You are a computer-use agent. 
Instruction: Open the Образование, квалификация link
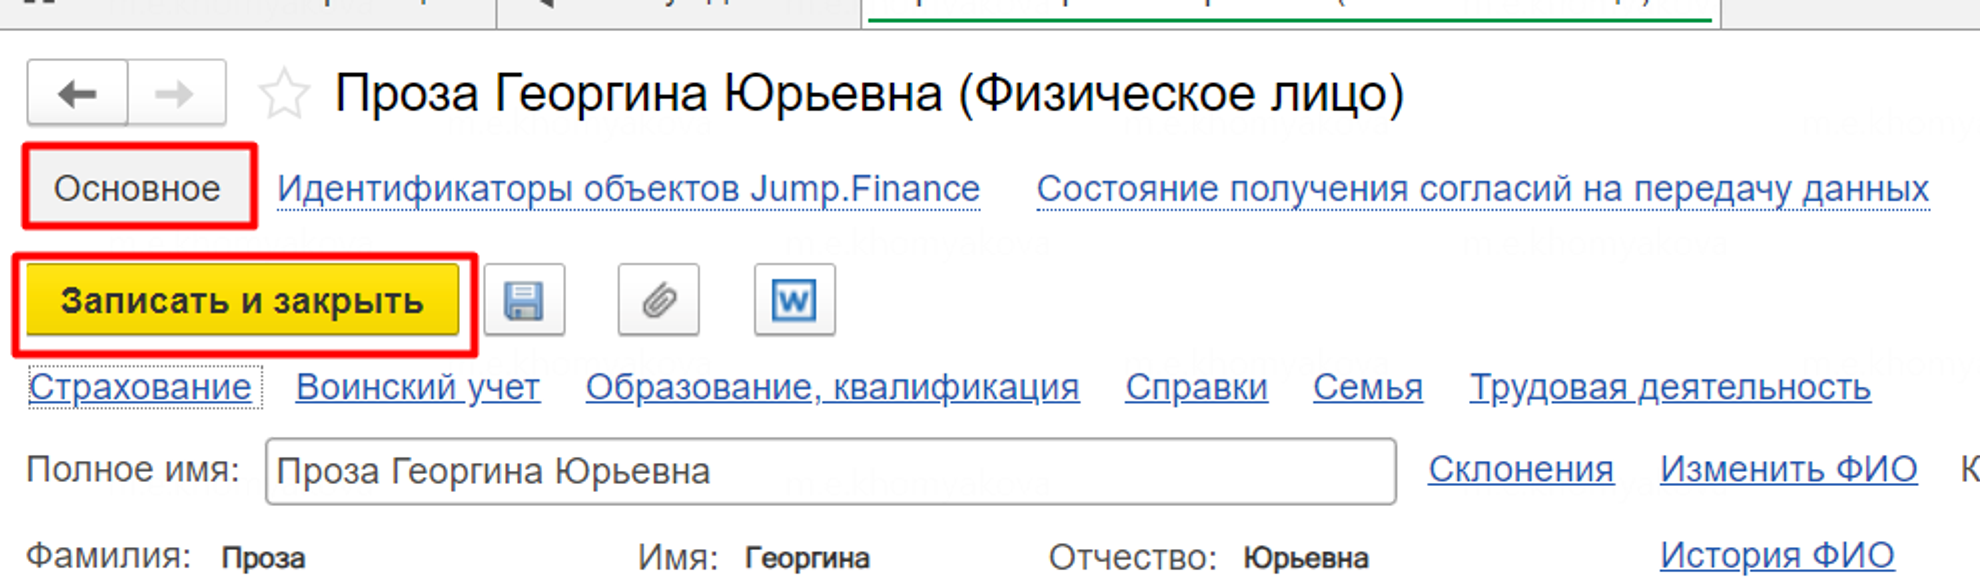[x=832, y=387]
